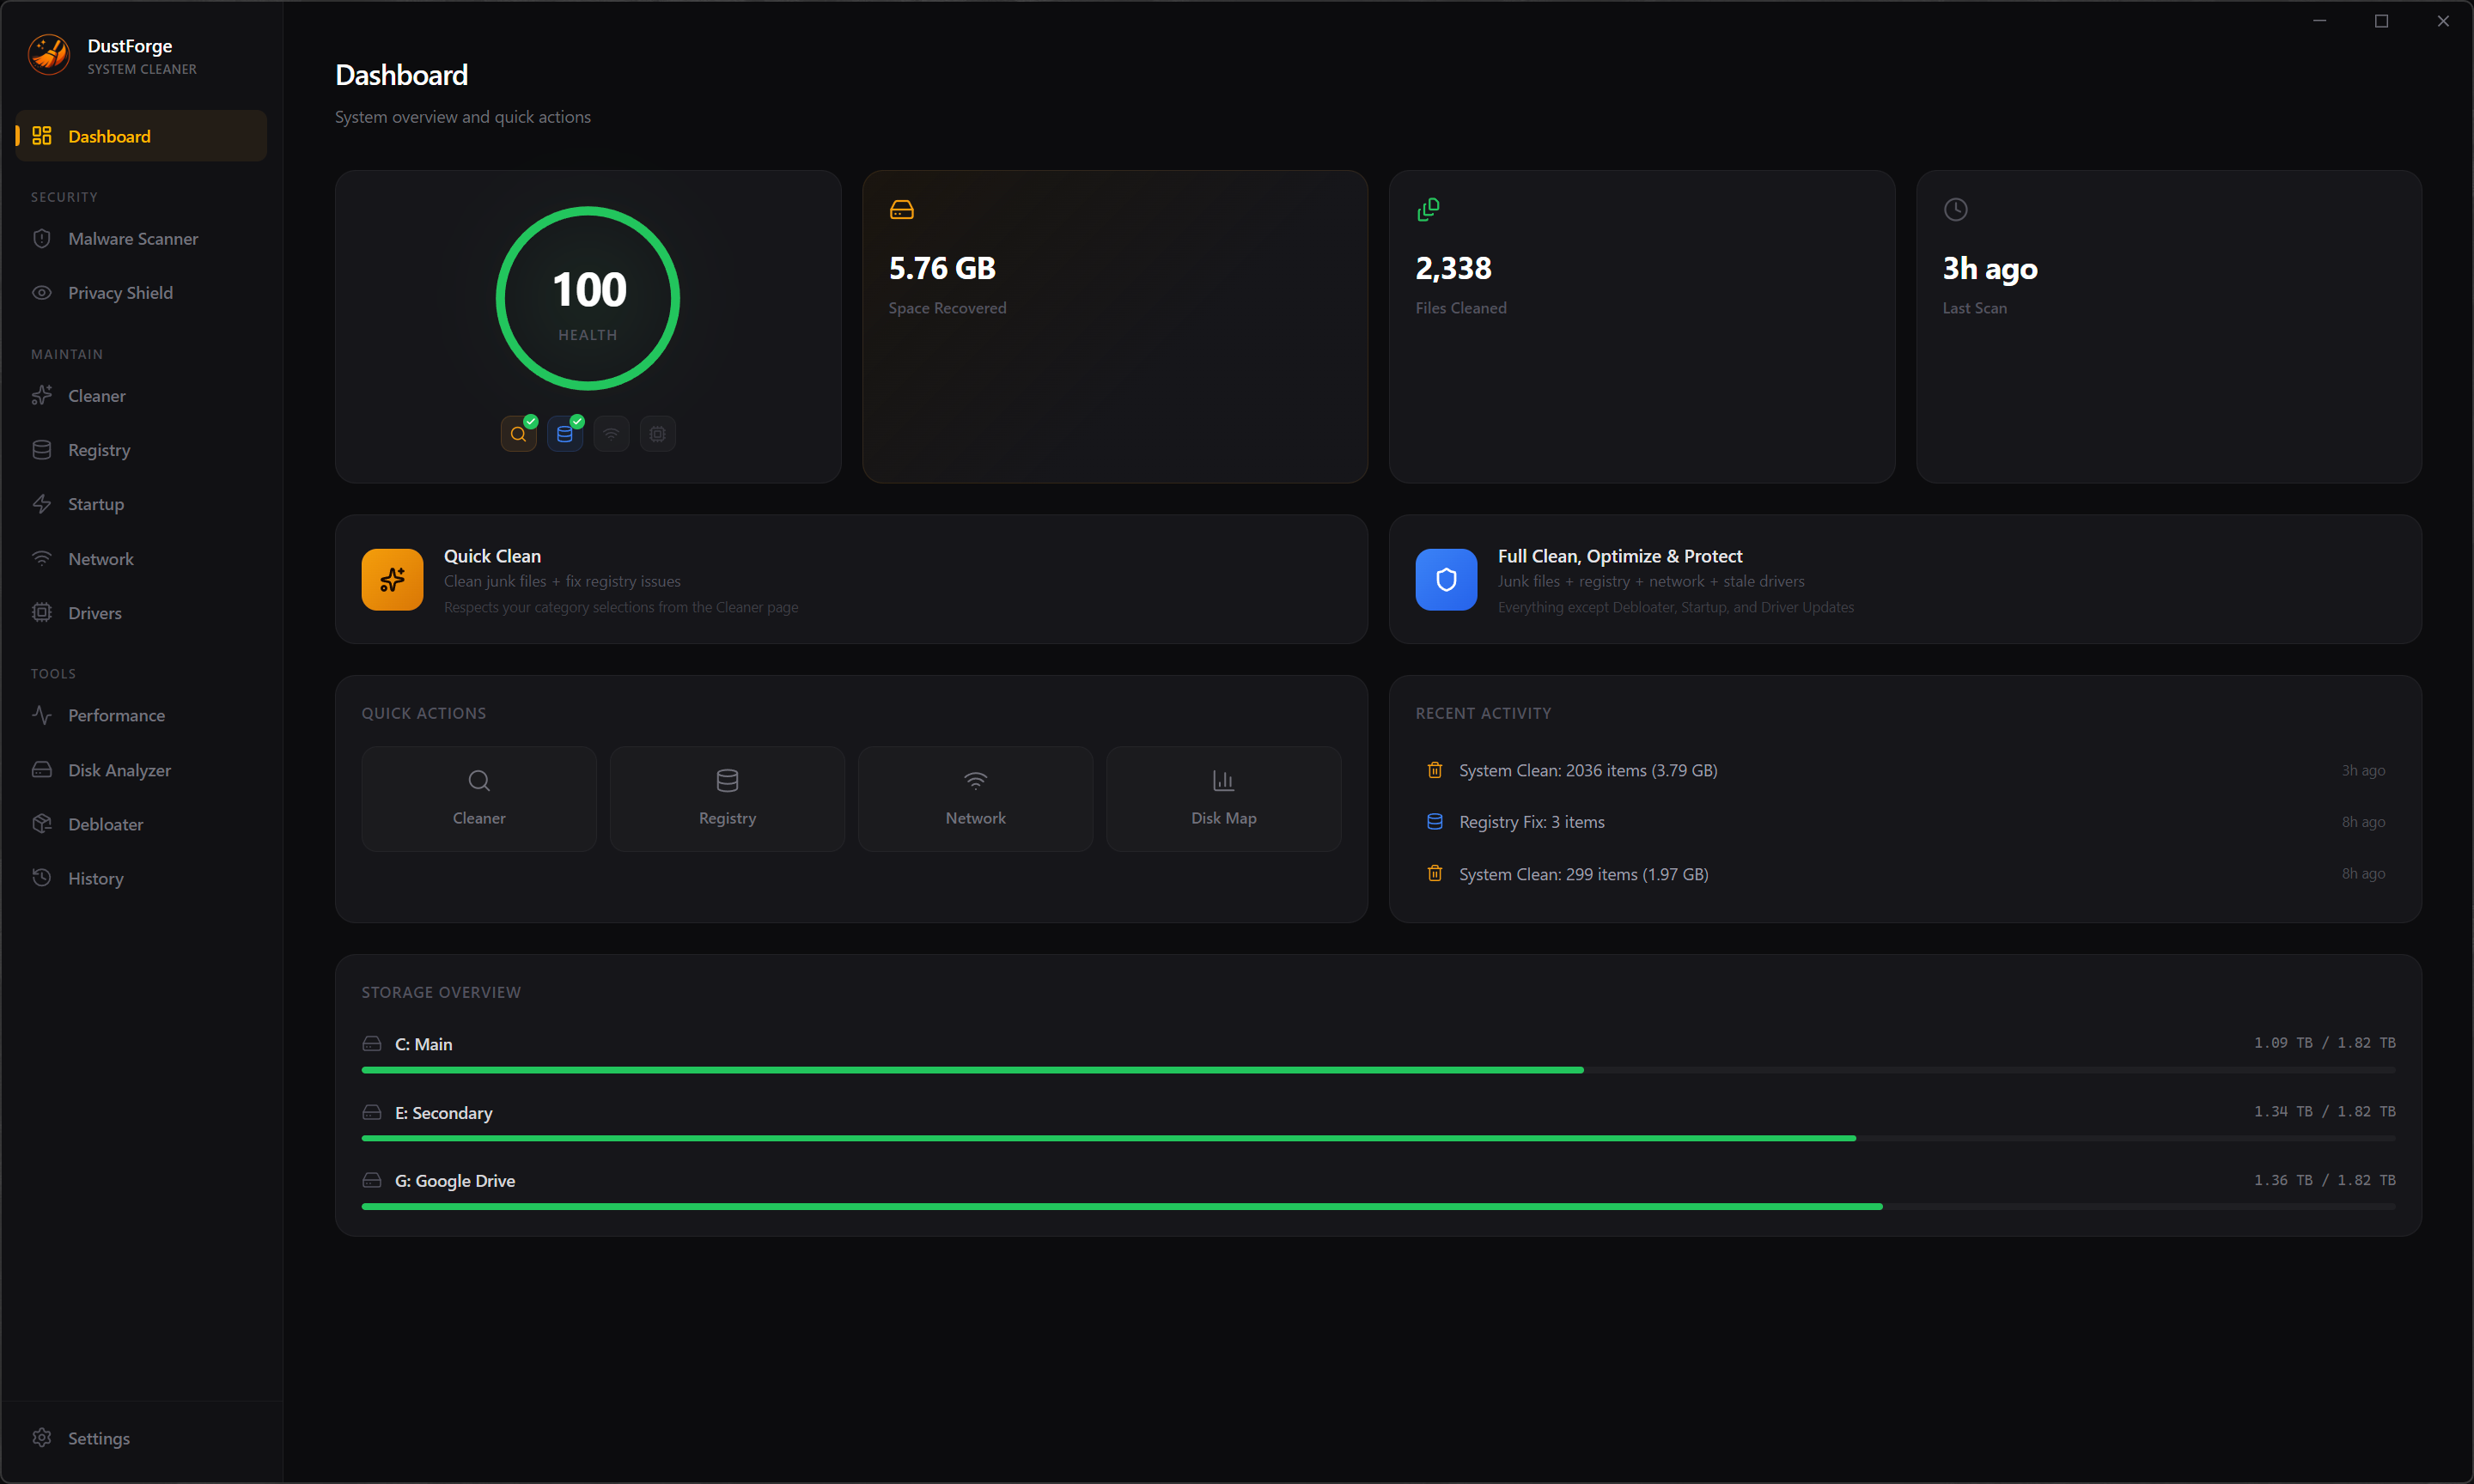Expand the History panel
The image size is (2474, 1484).
(96, 877)
